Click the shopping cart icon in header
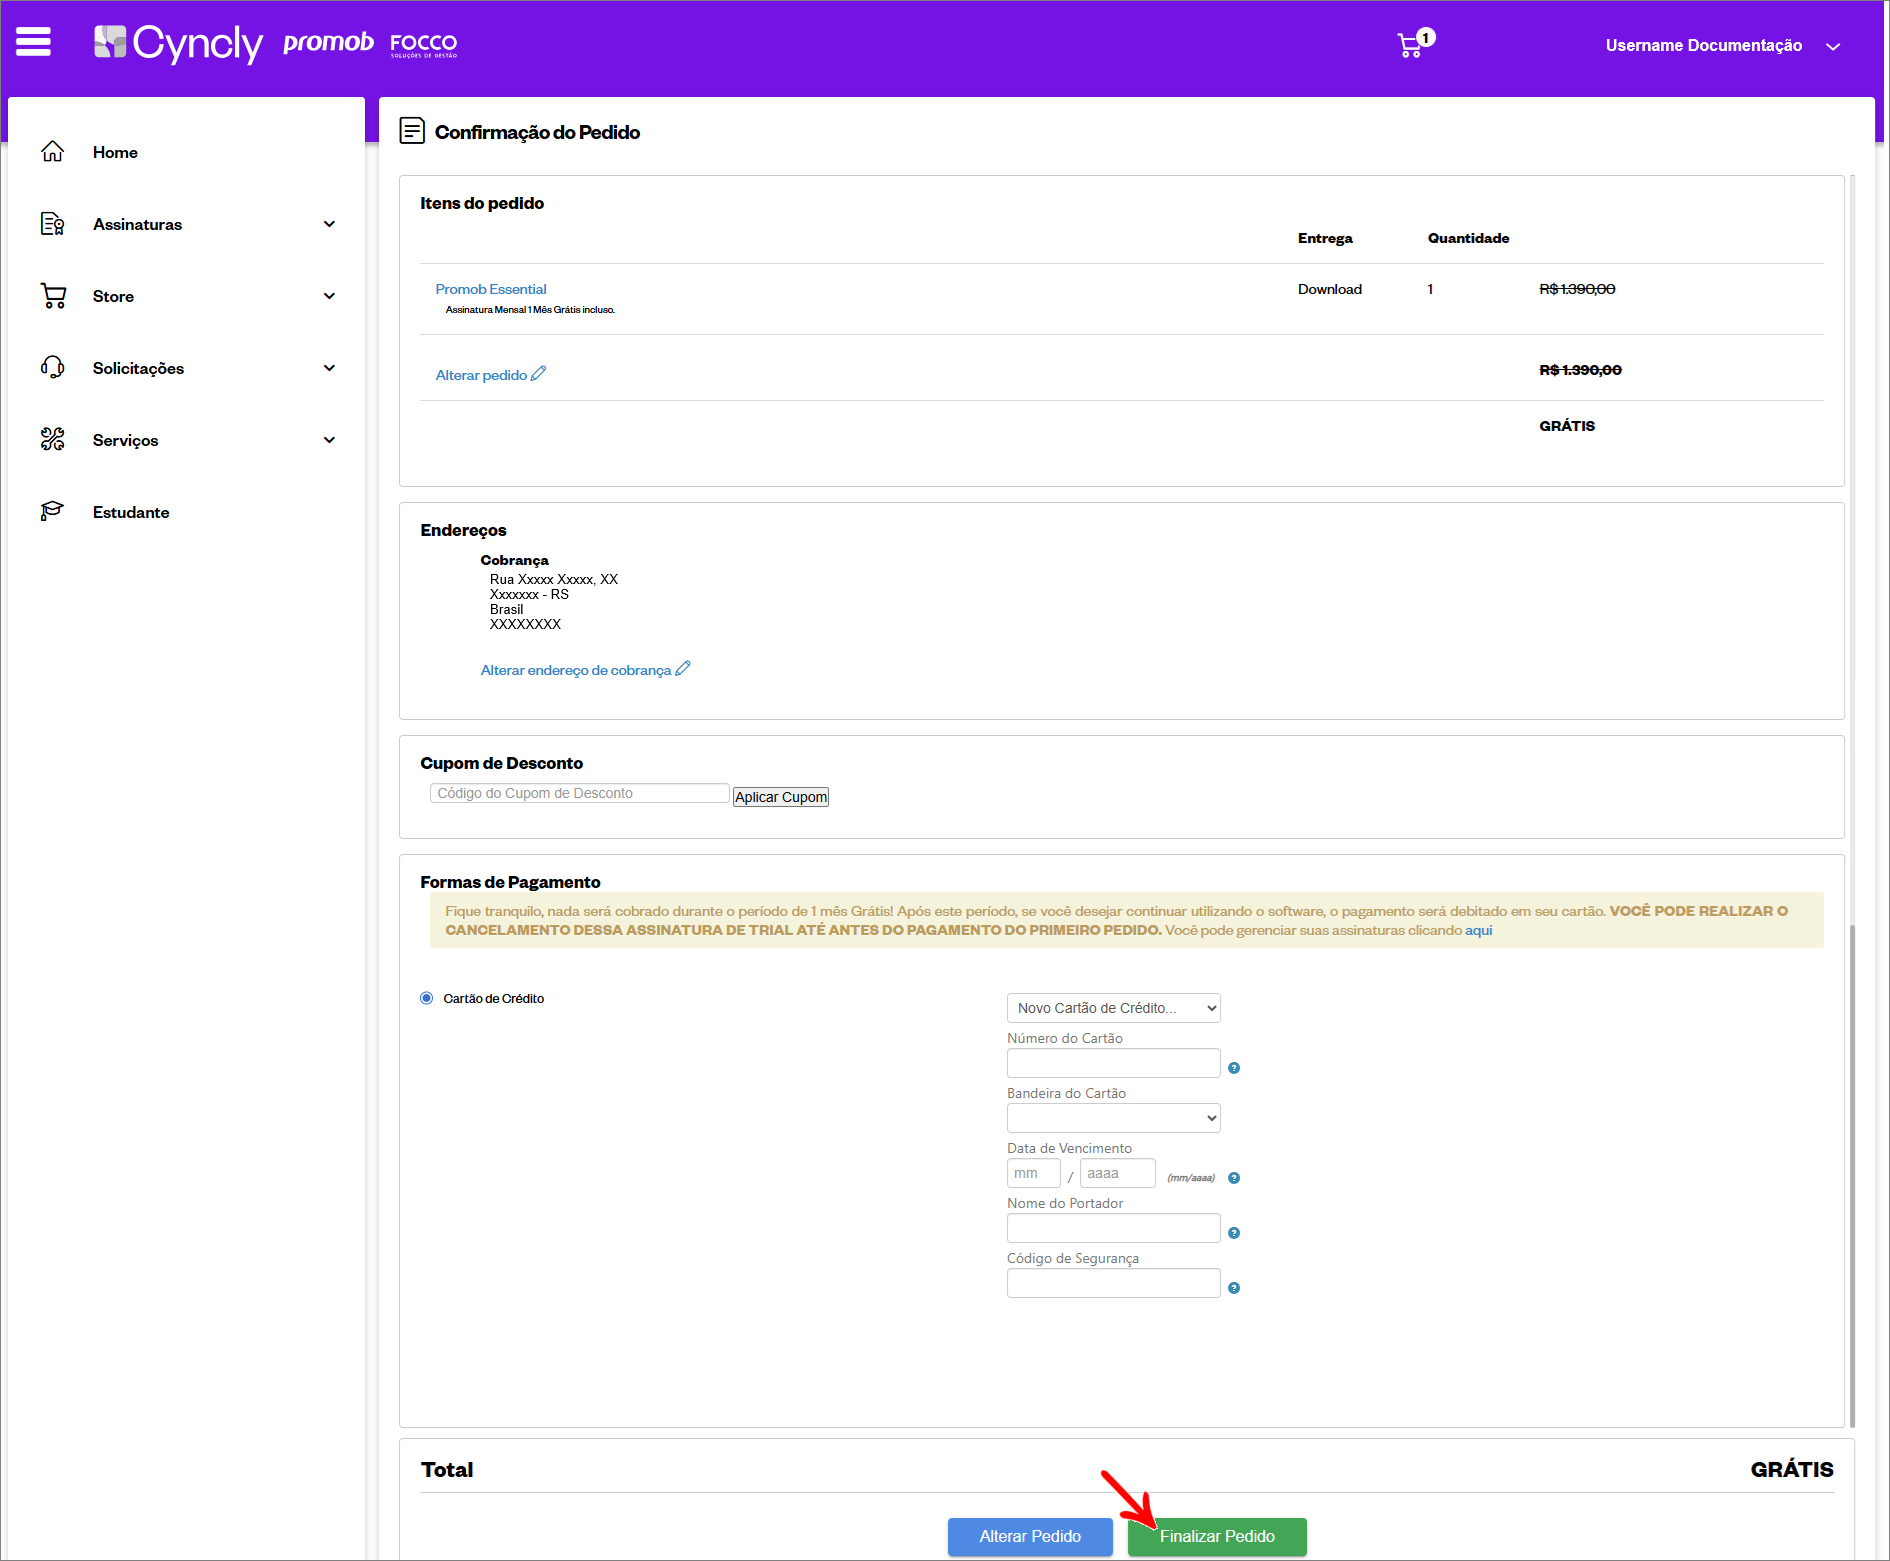 [x=1410, y=46]
